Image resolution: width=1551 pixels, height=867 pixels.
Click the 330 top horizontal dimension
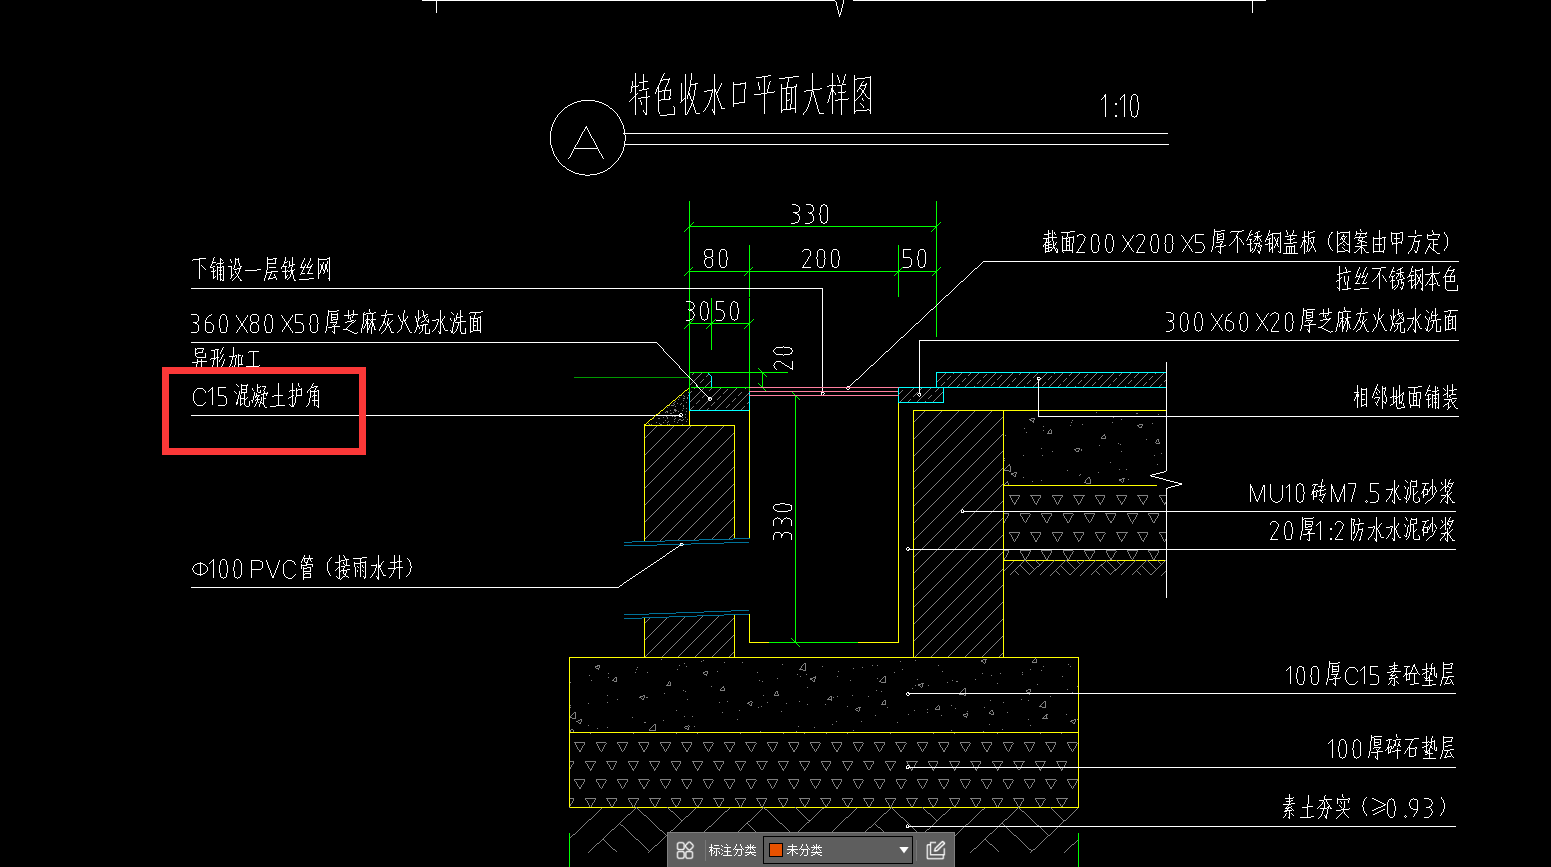(810, 214)
